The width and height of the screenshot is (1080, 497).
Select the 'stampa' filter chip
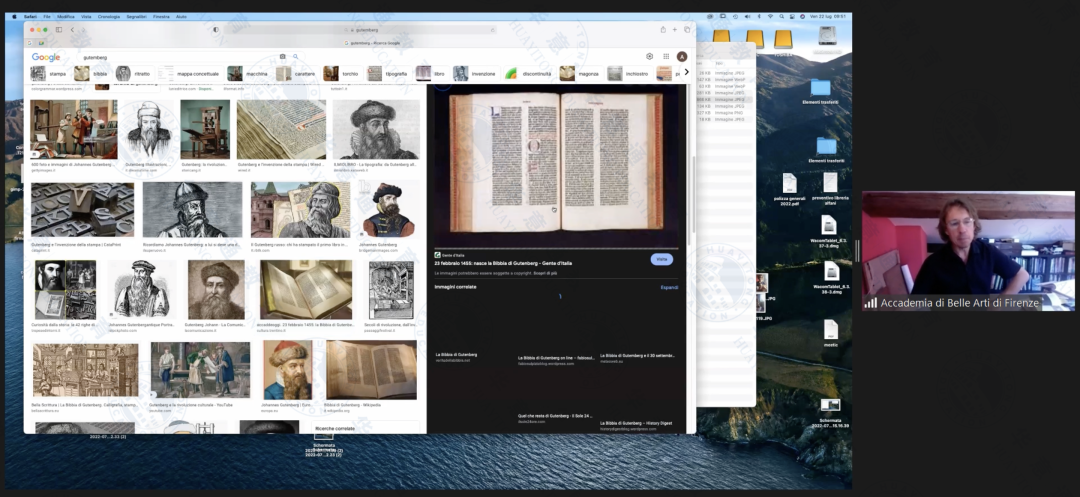click(49, 74)
